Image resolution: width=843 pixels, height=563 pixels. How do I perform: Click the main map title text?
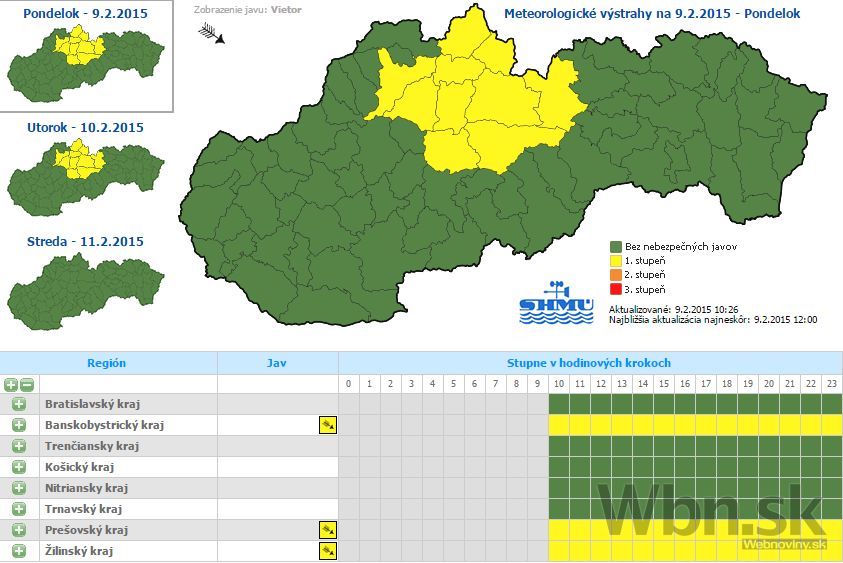(652, 13)
